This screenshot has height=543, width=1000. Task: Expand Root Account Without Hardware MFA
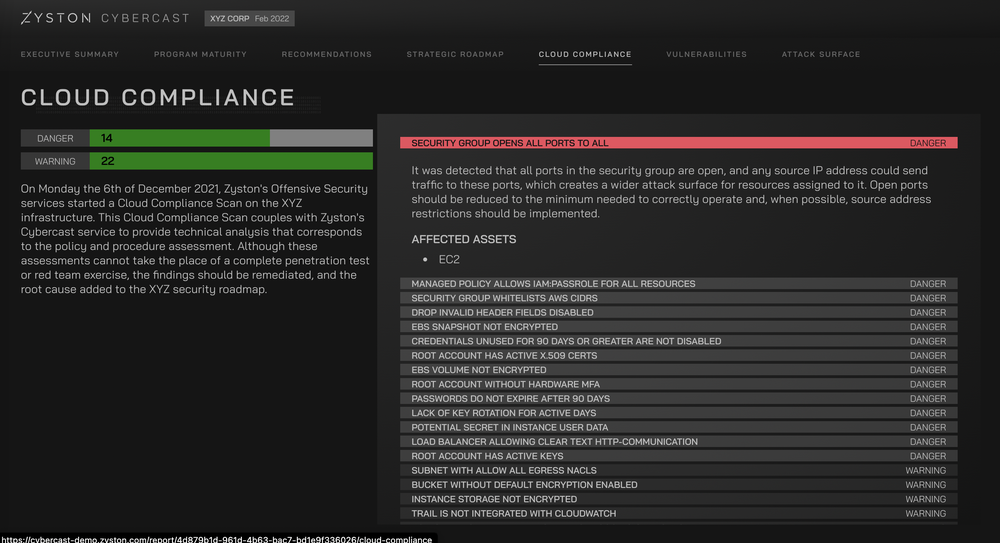(x=679, y=384)
